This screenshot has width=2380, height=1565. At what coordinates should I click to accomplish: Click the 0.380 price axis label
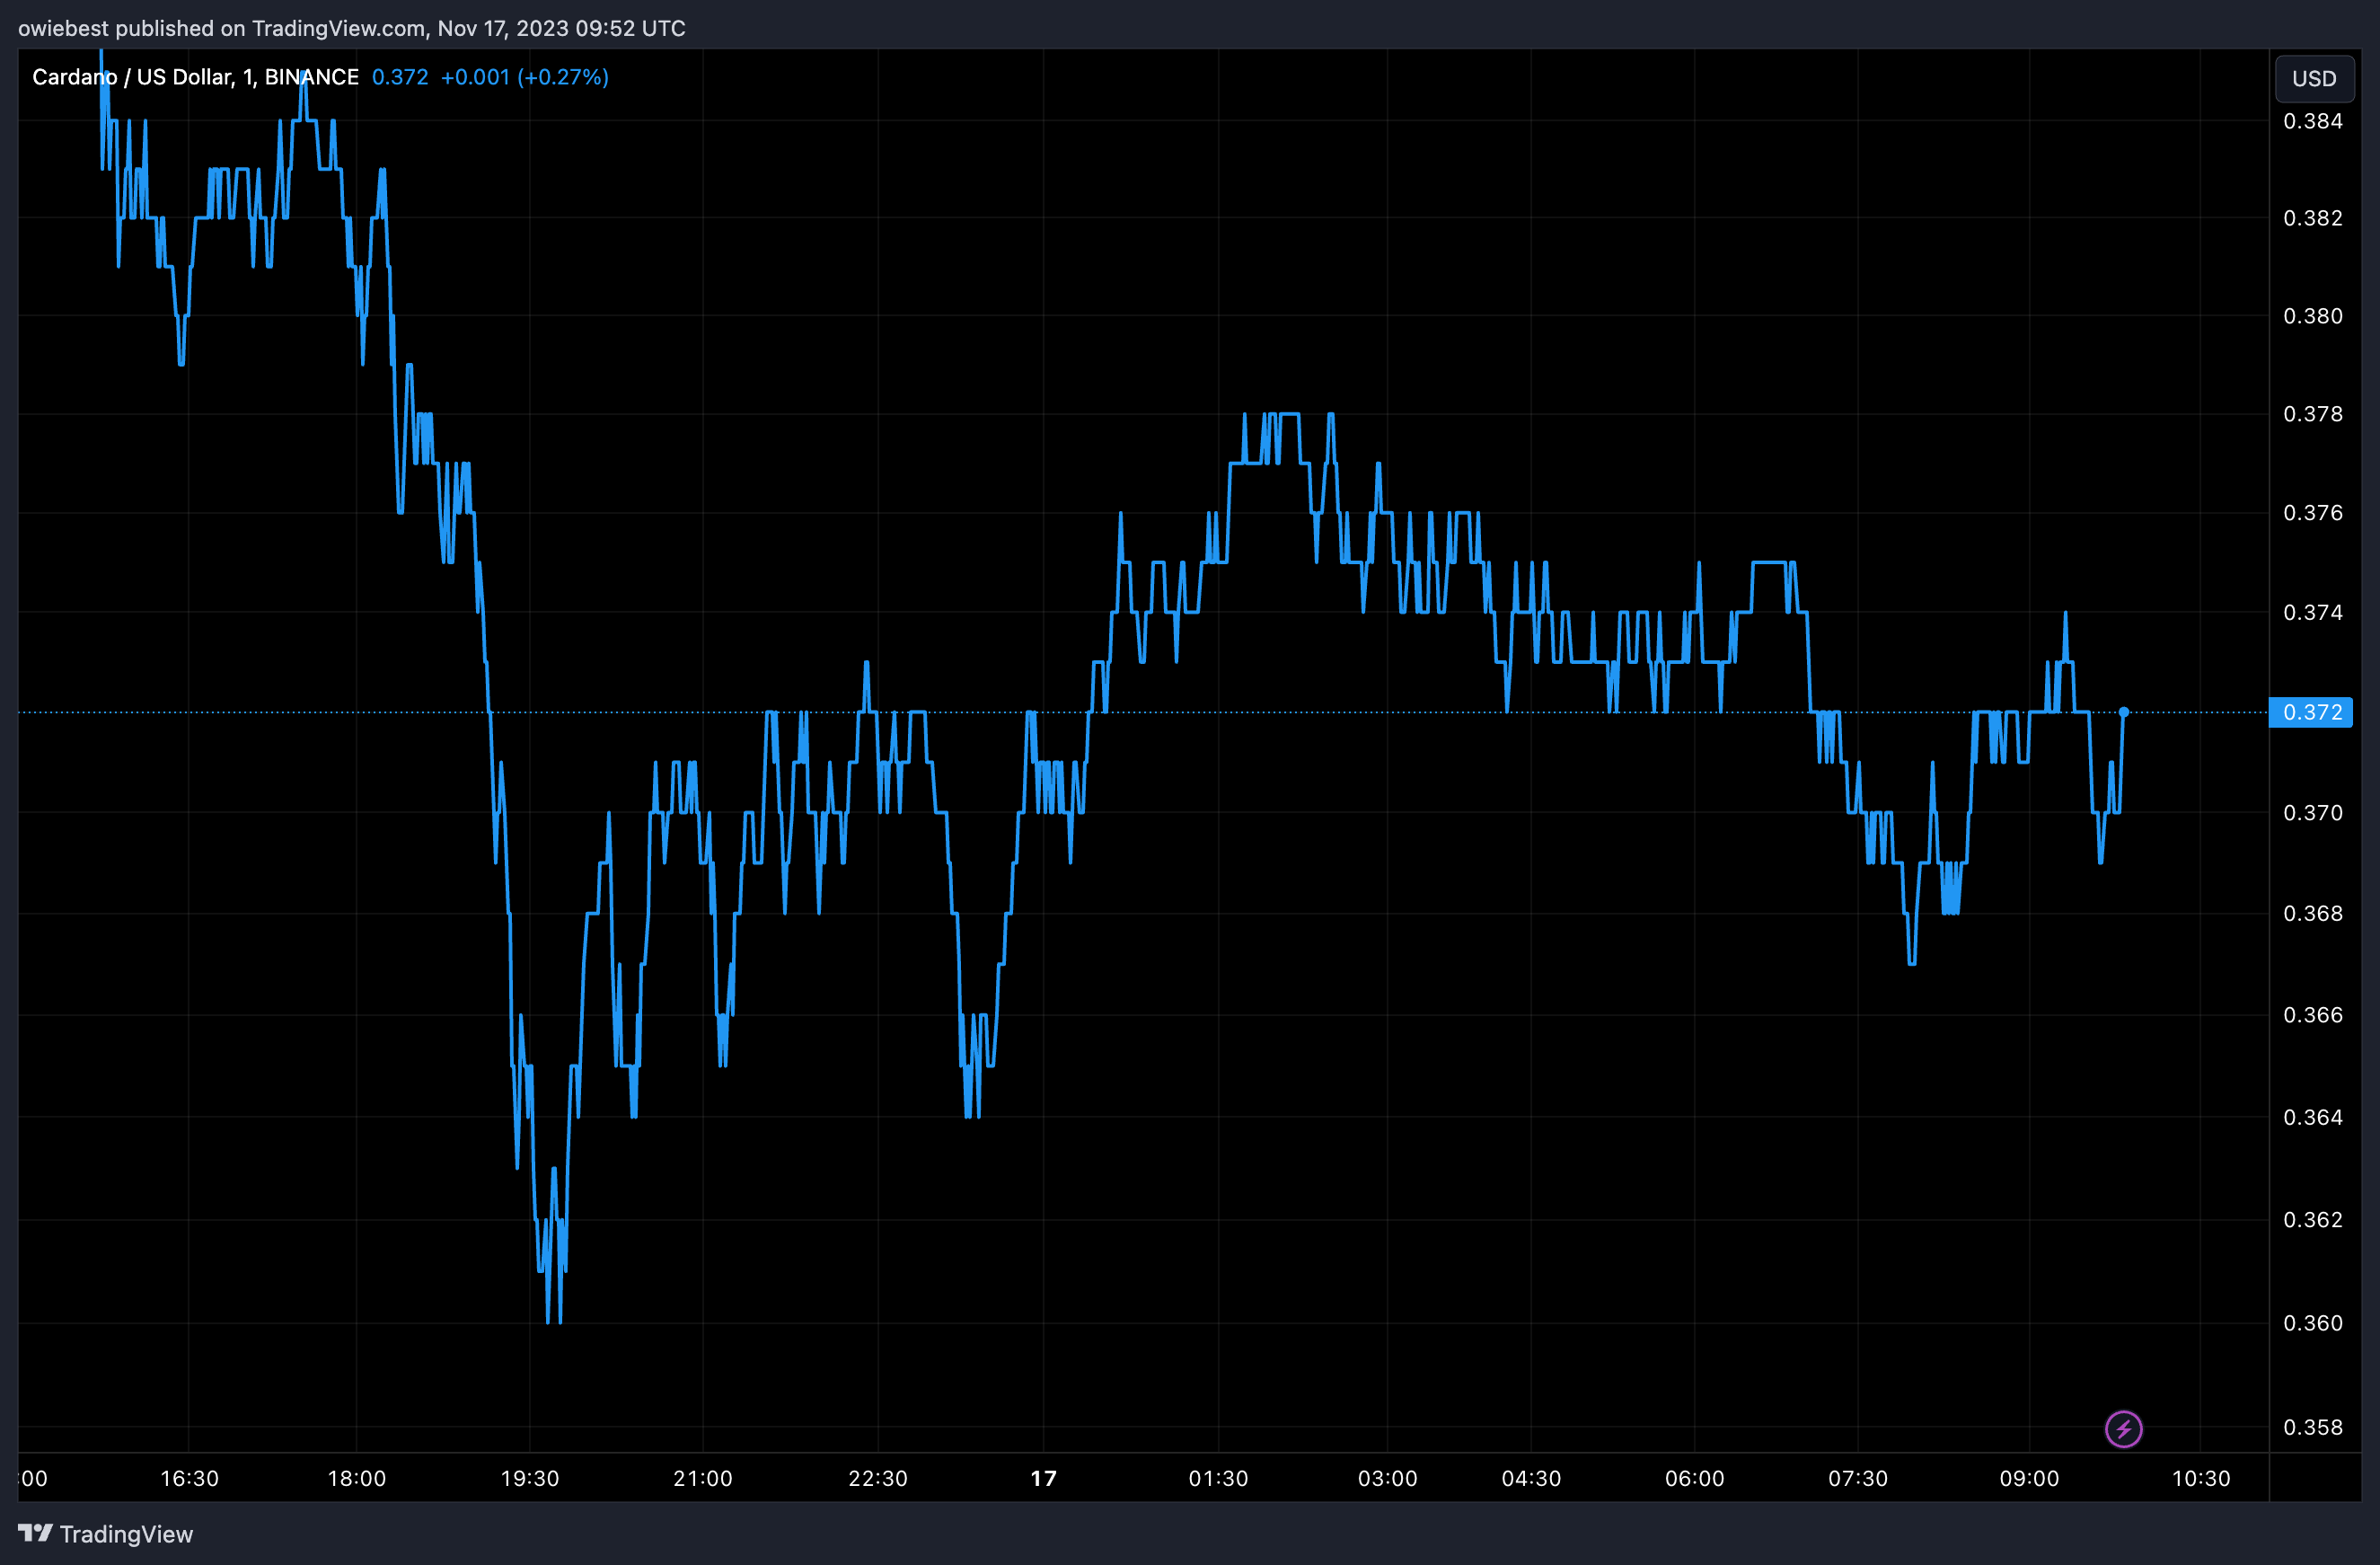[x=2313, y=316]
